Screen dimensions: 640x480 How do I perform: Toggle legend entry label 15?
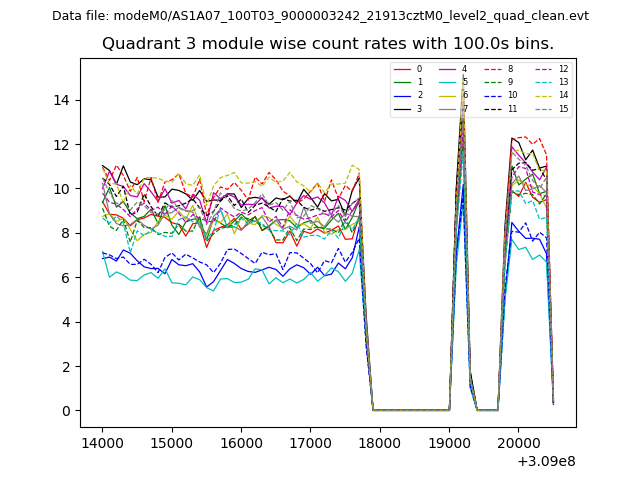(563, 108)
